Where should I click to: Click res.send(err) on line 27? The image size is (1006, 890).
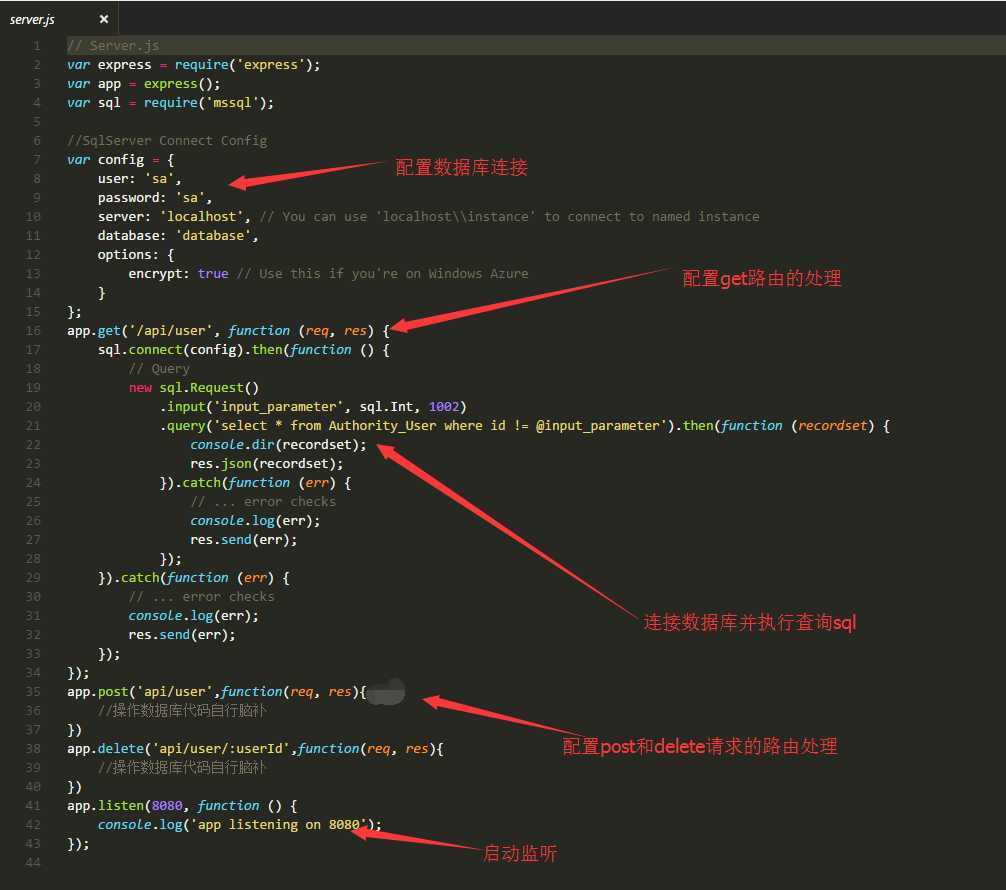[244, 540]
